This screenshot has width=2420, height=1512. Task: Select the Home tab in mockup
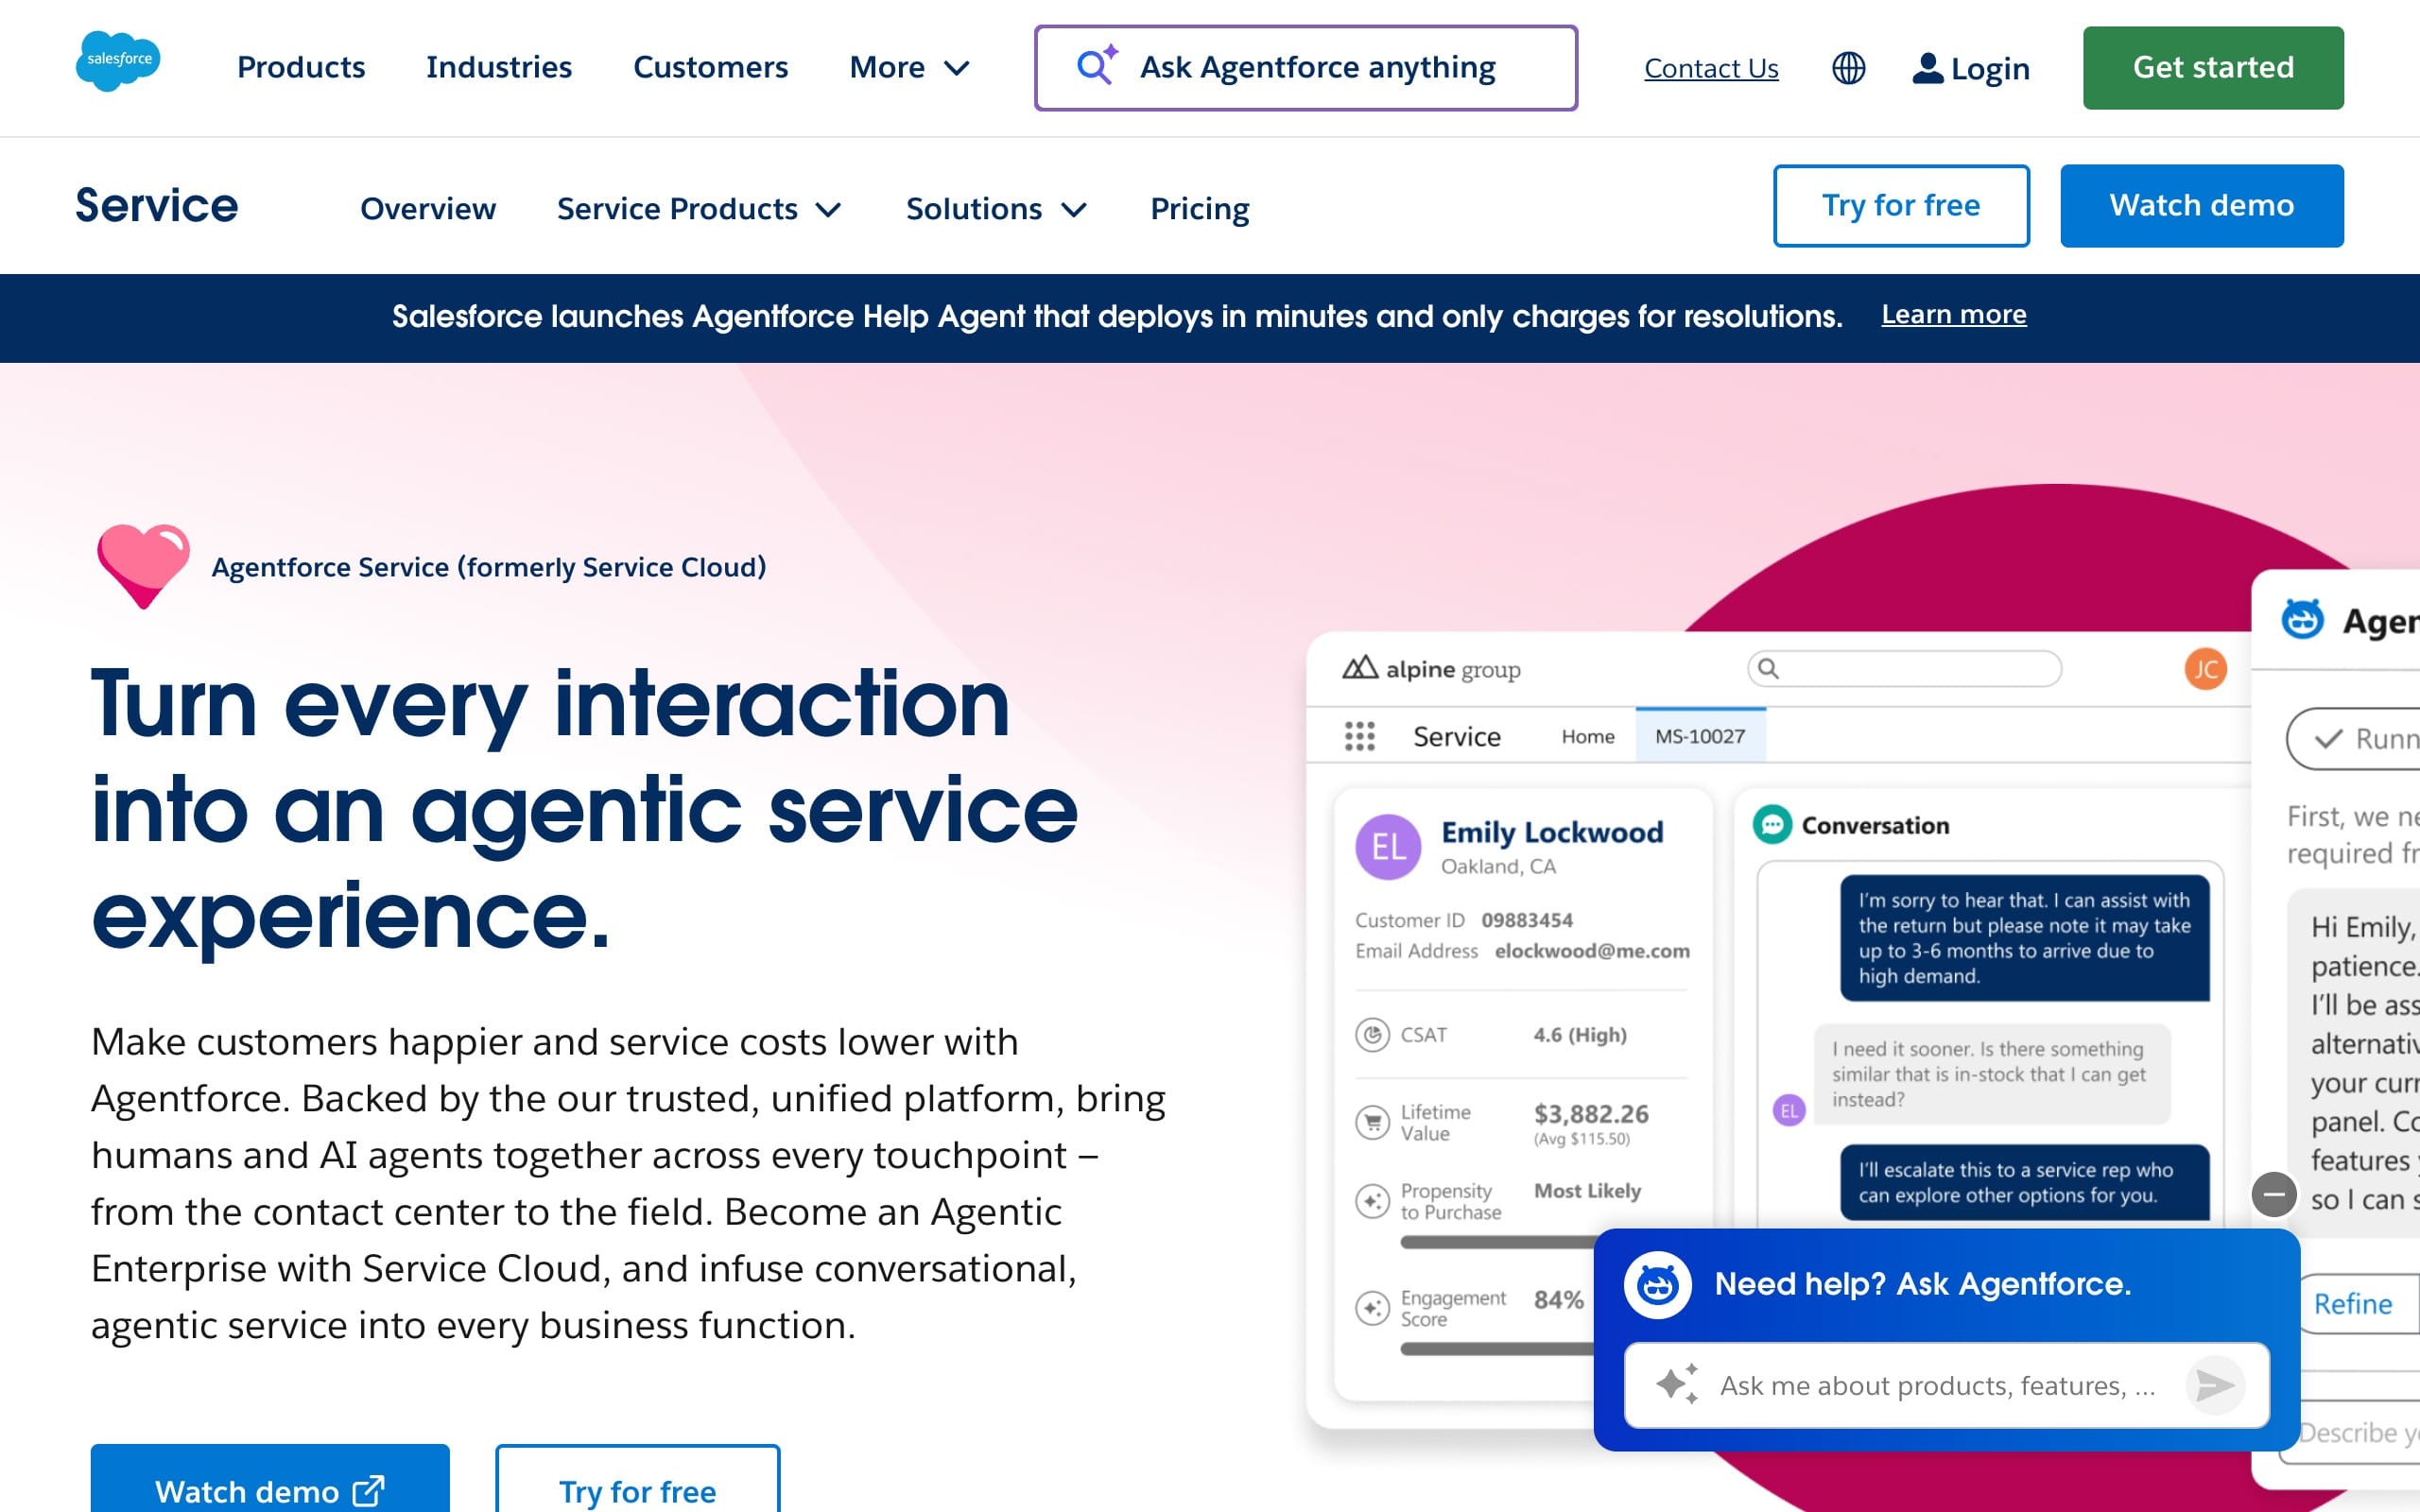[1588, 736]
